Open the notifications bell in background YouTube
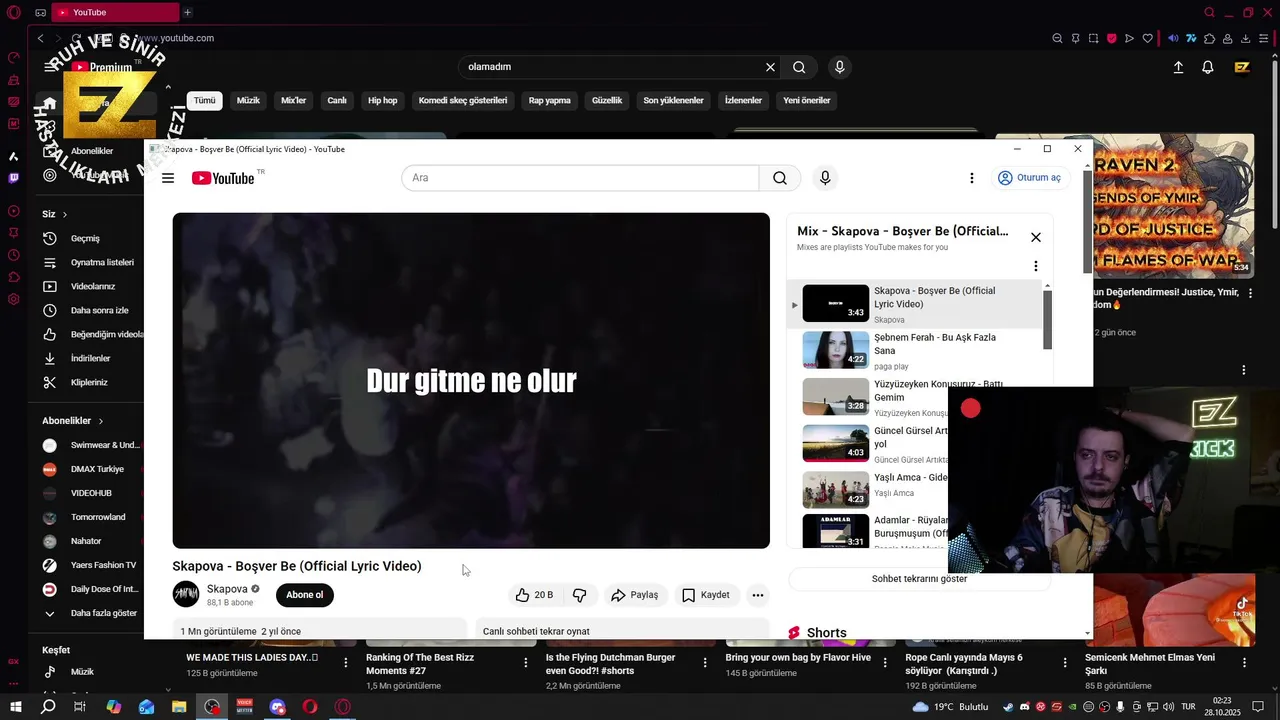1280x720 pixels. (x=1208, y=67)
